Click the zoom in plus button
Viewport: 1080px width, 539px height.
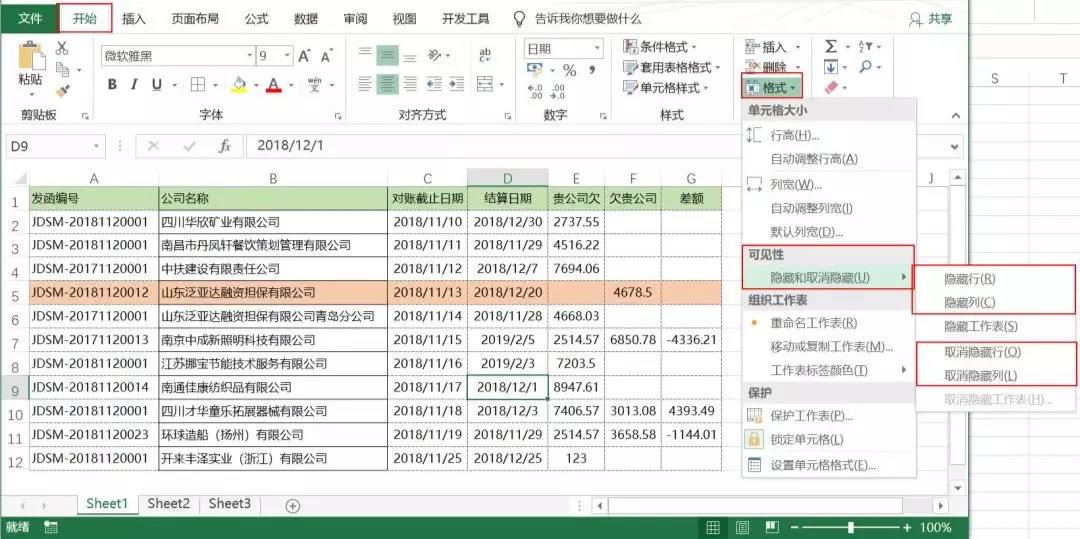(x=909, y=528)
